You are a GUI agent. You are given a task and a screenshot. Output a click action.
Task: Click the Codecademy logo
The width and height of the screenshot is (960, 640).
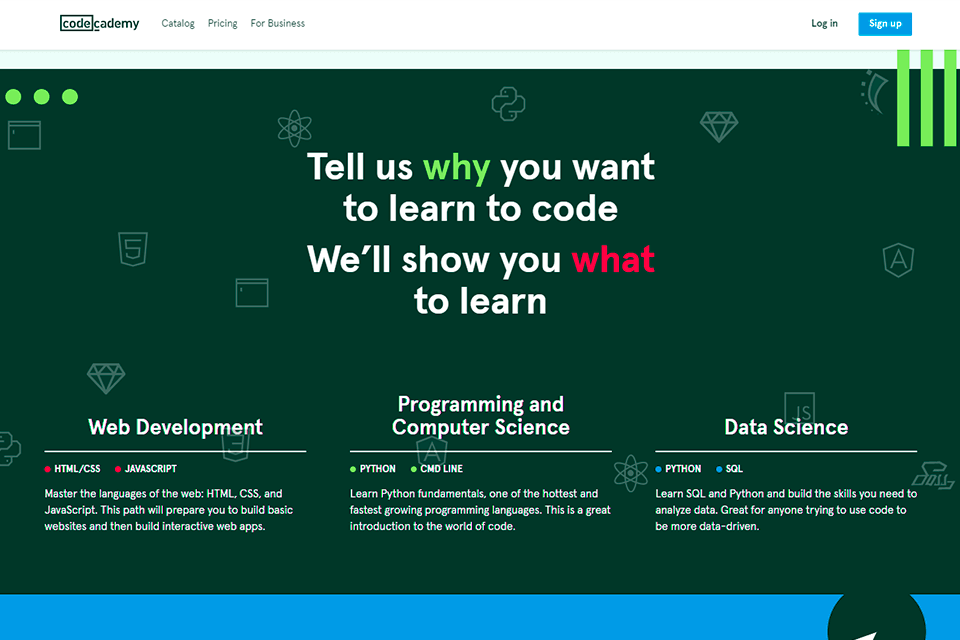99,22
